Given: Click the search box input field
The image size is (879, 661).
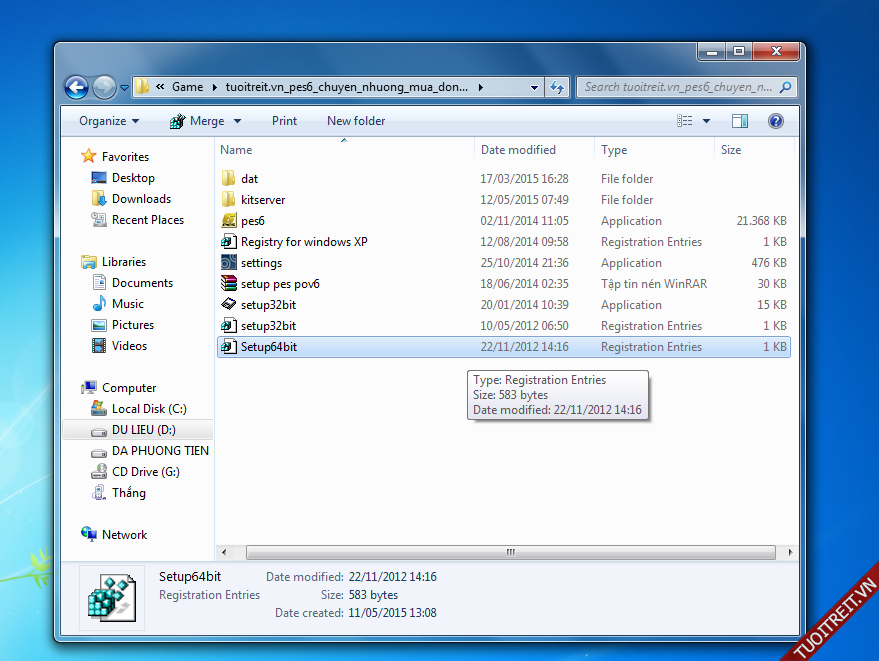Looking at the screenshot, I should pyautogui.click(x=677, y=87).
